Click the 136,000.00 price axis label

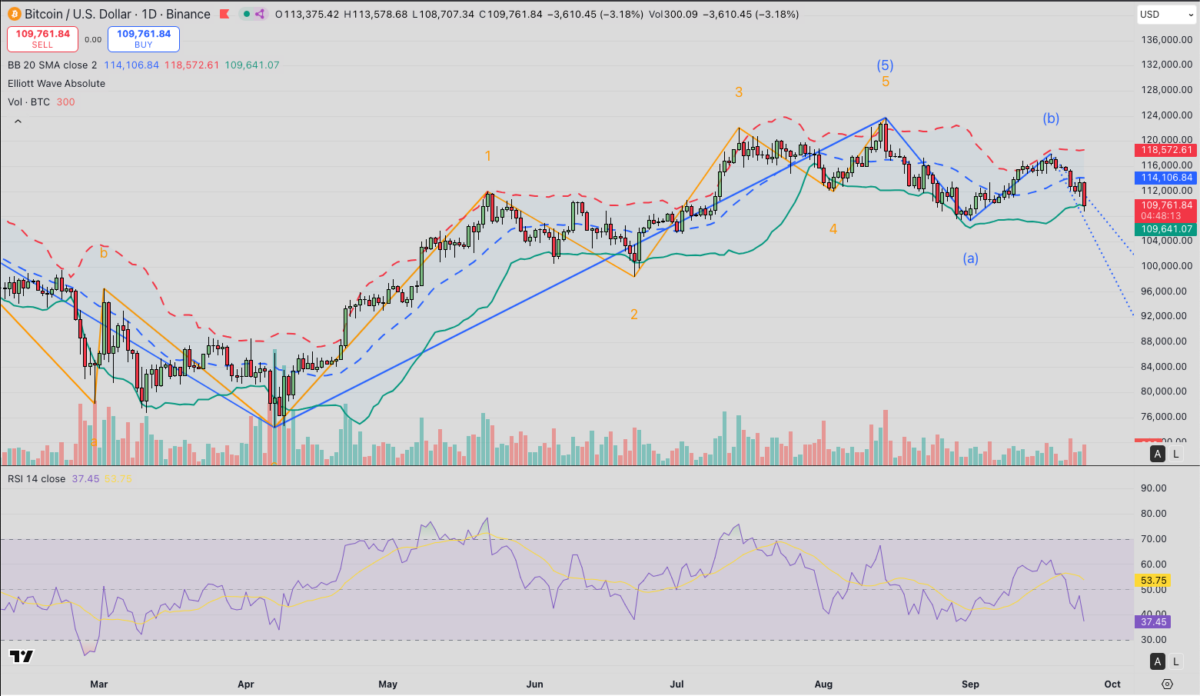(1165, 40)
